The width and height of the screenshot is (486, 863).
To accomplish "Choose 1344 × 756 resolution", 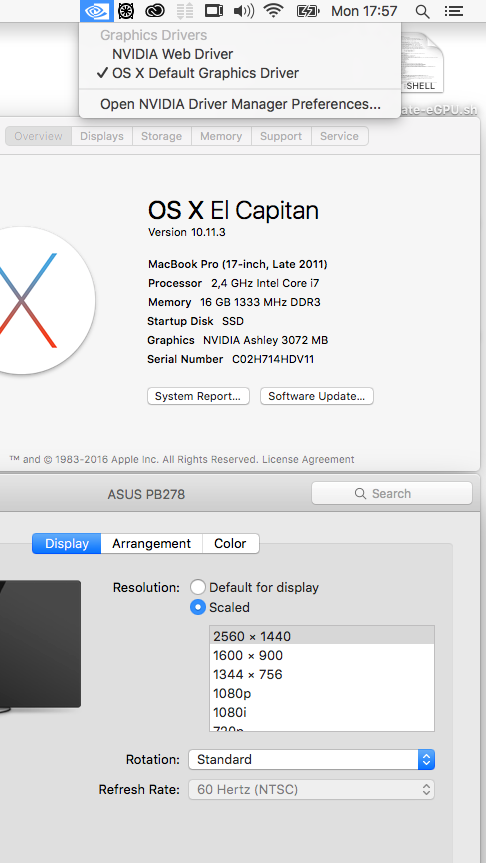I will 322,674.
